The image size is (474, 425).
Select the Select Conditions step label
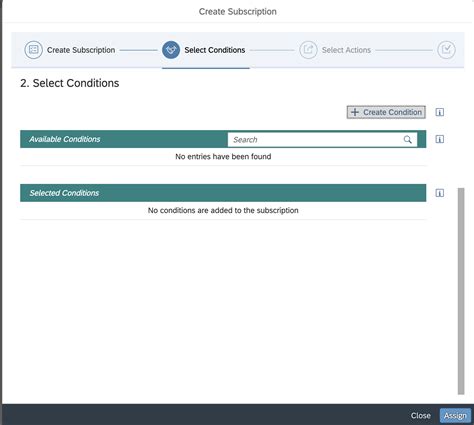coord(215,50)
